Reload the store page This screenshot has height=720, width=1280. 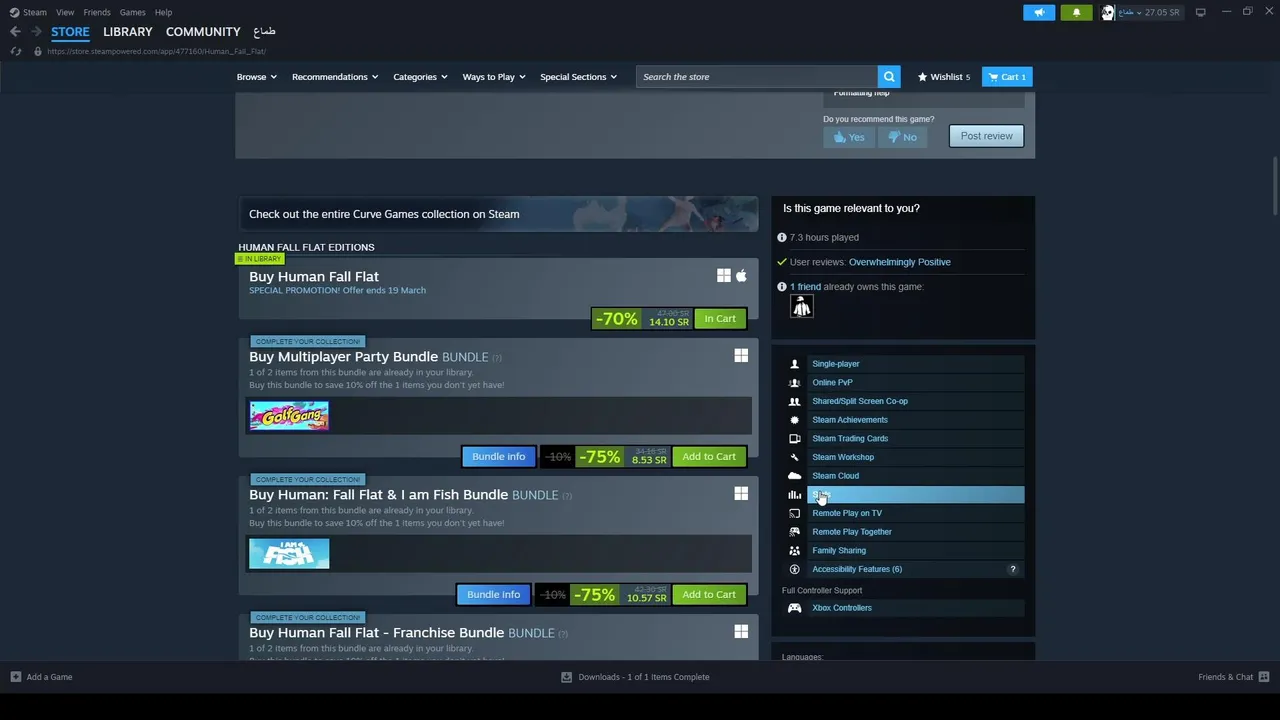point(16,51)
